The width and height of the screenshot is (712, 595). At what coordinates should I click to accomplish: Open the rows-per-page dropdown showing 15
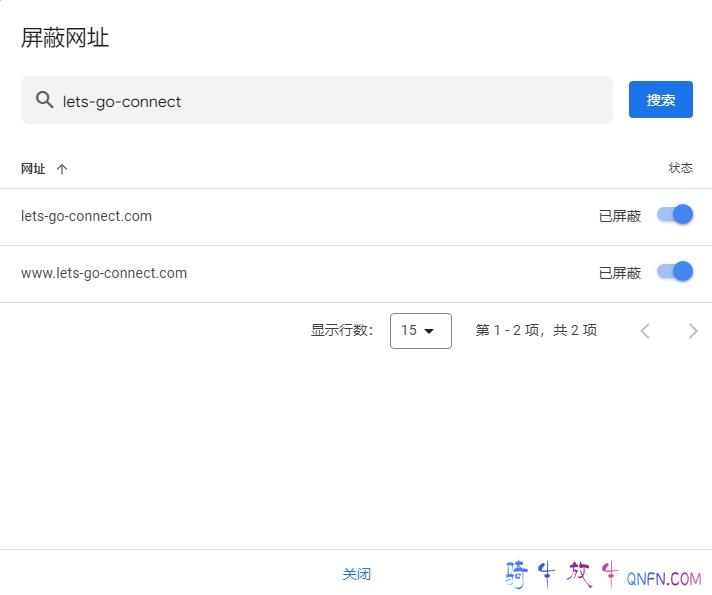click(420, 331)
